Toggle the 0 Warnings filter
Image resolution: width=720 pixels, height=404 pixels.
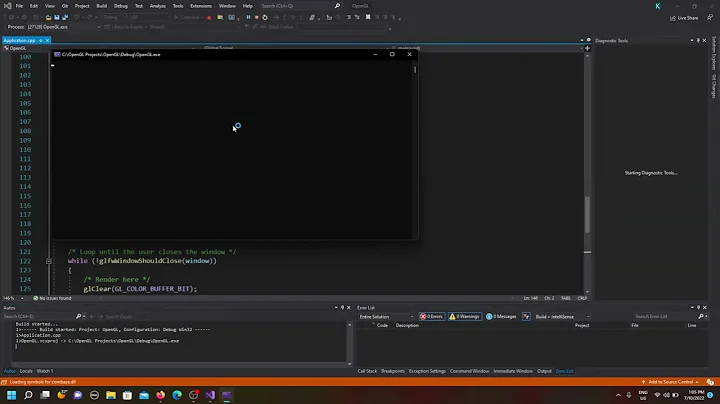[x=464, y=316]
